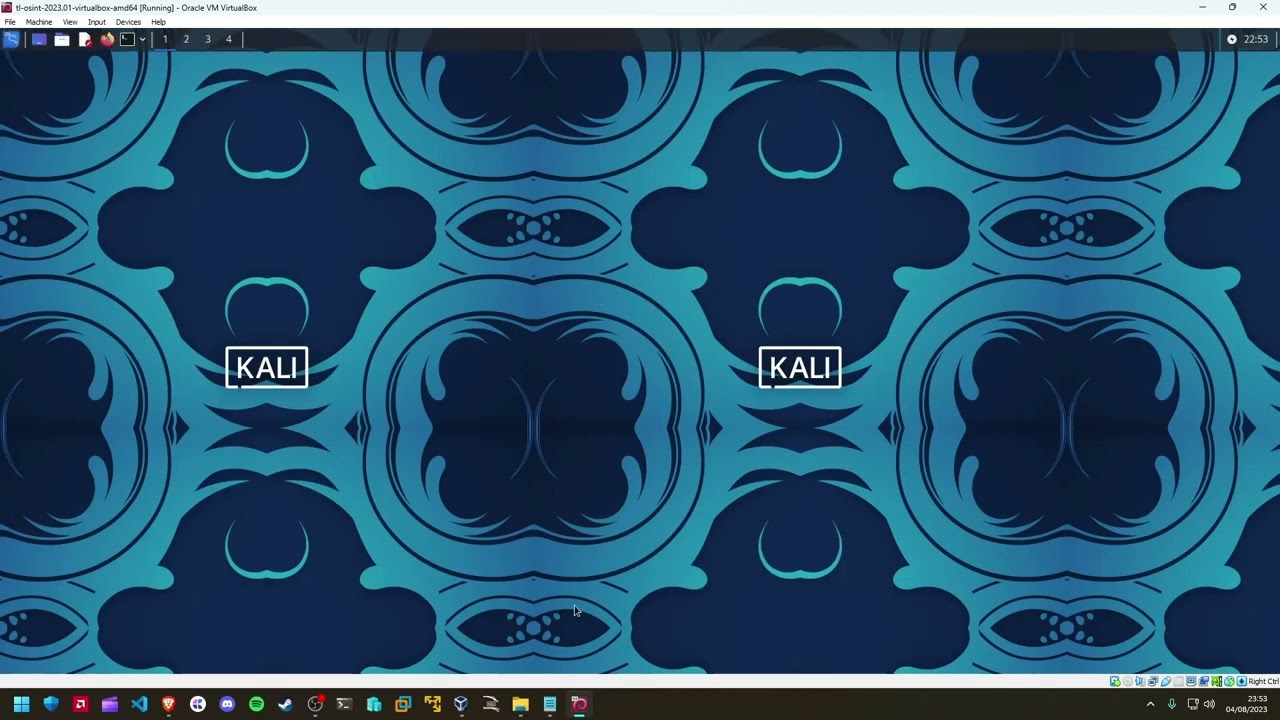Click the running Kali VM taskbar icon
This screenshot has height=720, width=1280.
[579, 704]
